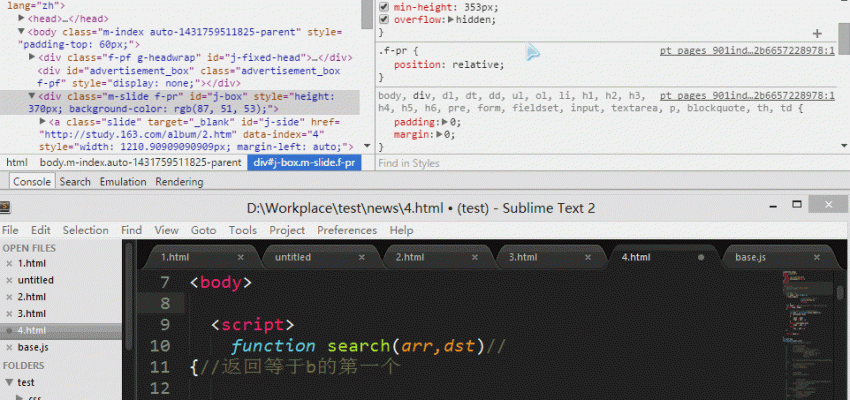
Task: Collapse the body m-index element node
Action: tap(22, 31)
